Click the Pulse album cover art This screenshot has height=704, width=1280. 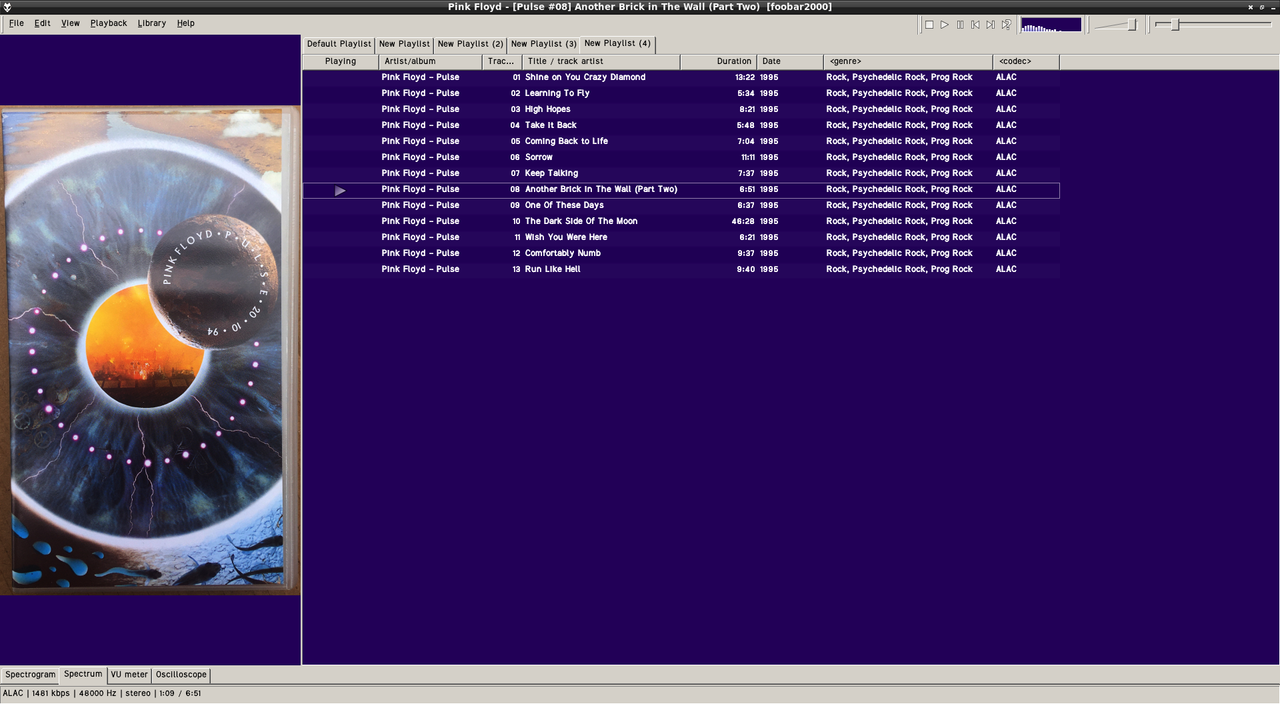coord(150,350)
